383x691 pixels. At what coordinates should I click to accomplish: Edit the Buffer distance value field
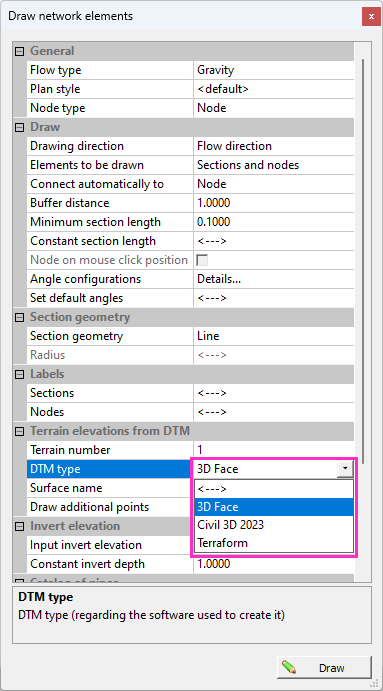click(x=274, y=203)
